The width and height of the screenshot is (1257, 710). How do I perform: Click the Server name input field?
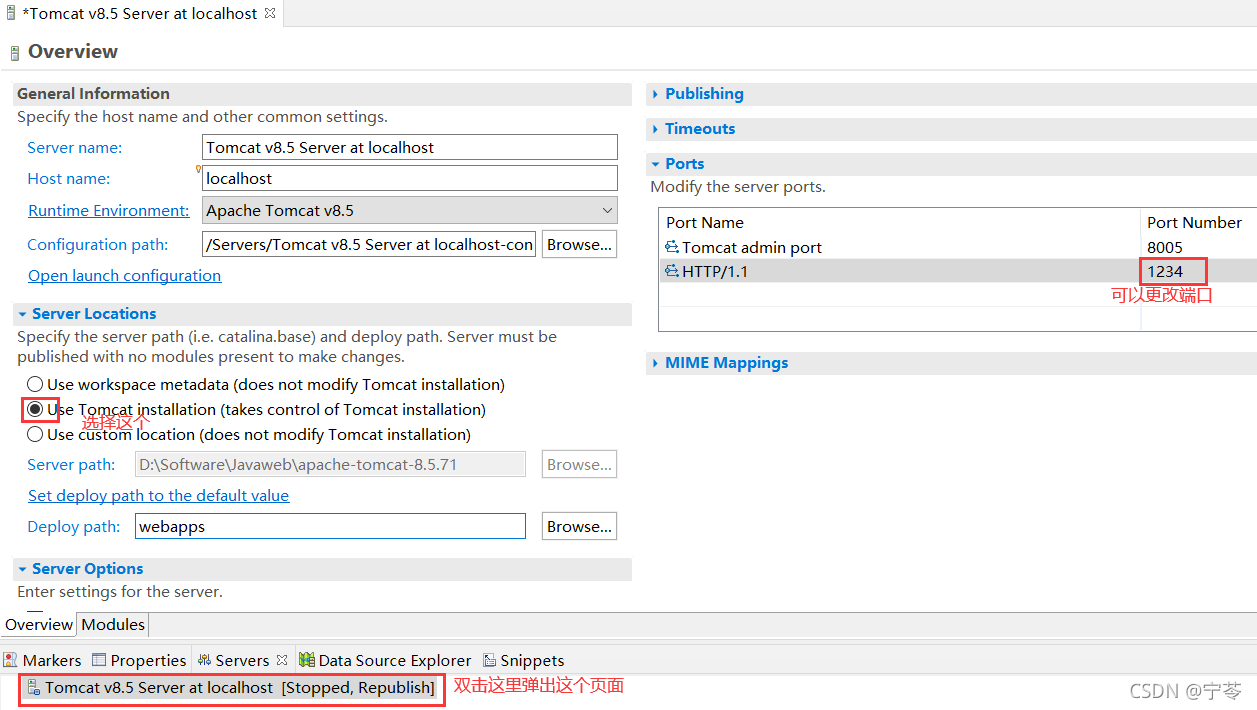(x=410, y=147)
